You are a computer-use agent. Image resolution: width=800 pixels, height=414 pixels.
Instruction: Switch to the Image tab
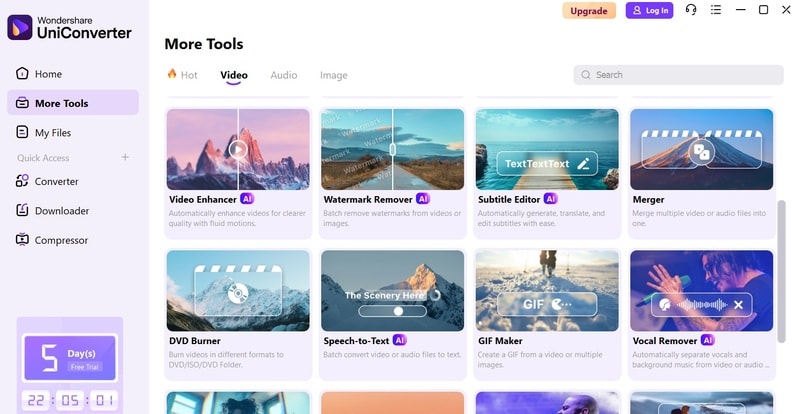point(334,75)
